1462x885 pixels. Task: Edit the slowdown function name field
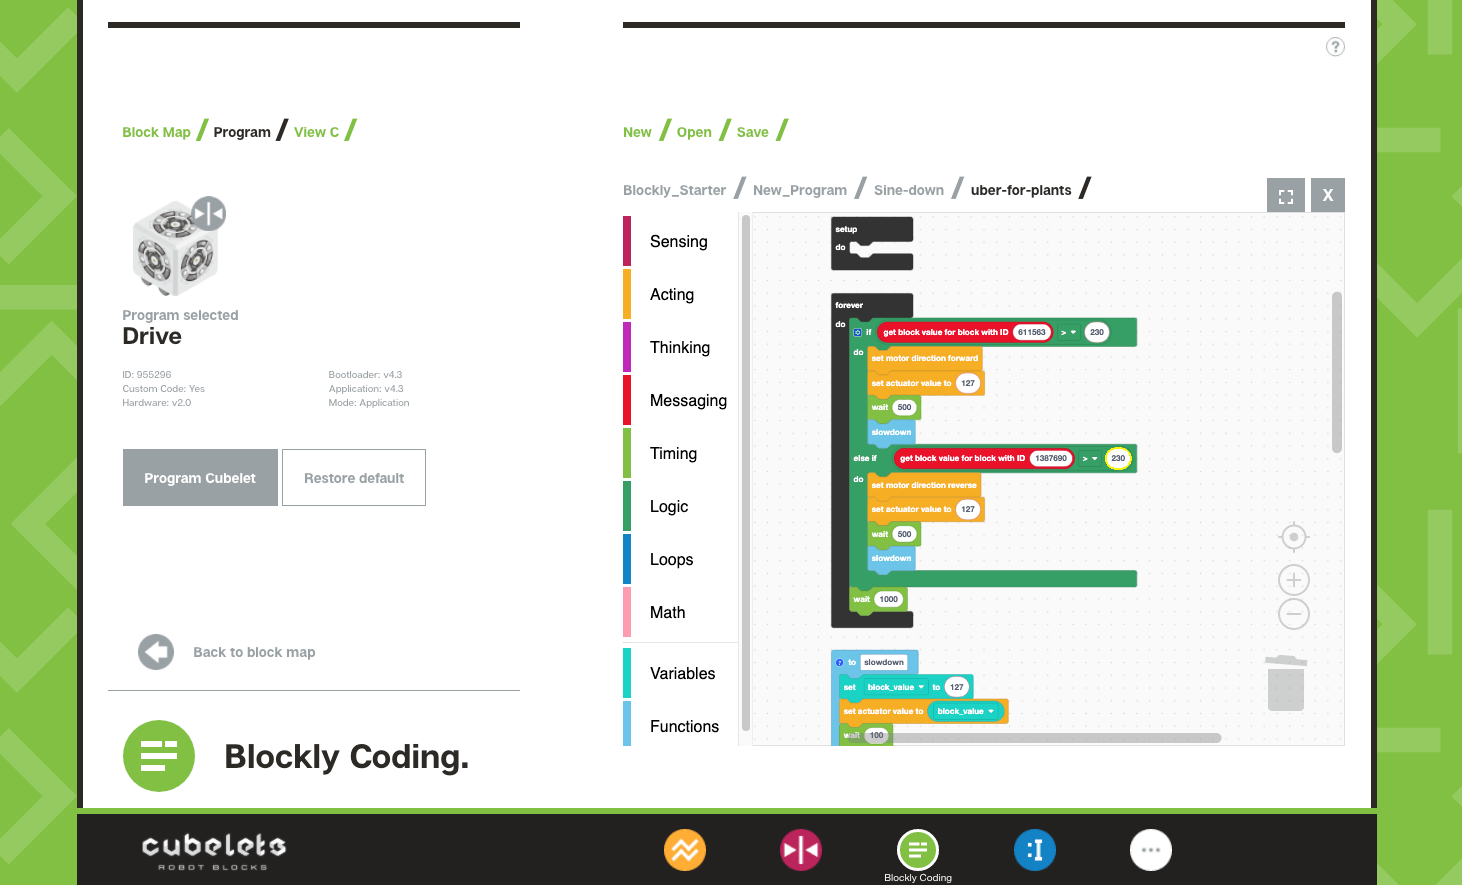pos(884,662)
